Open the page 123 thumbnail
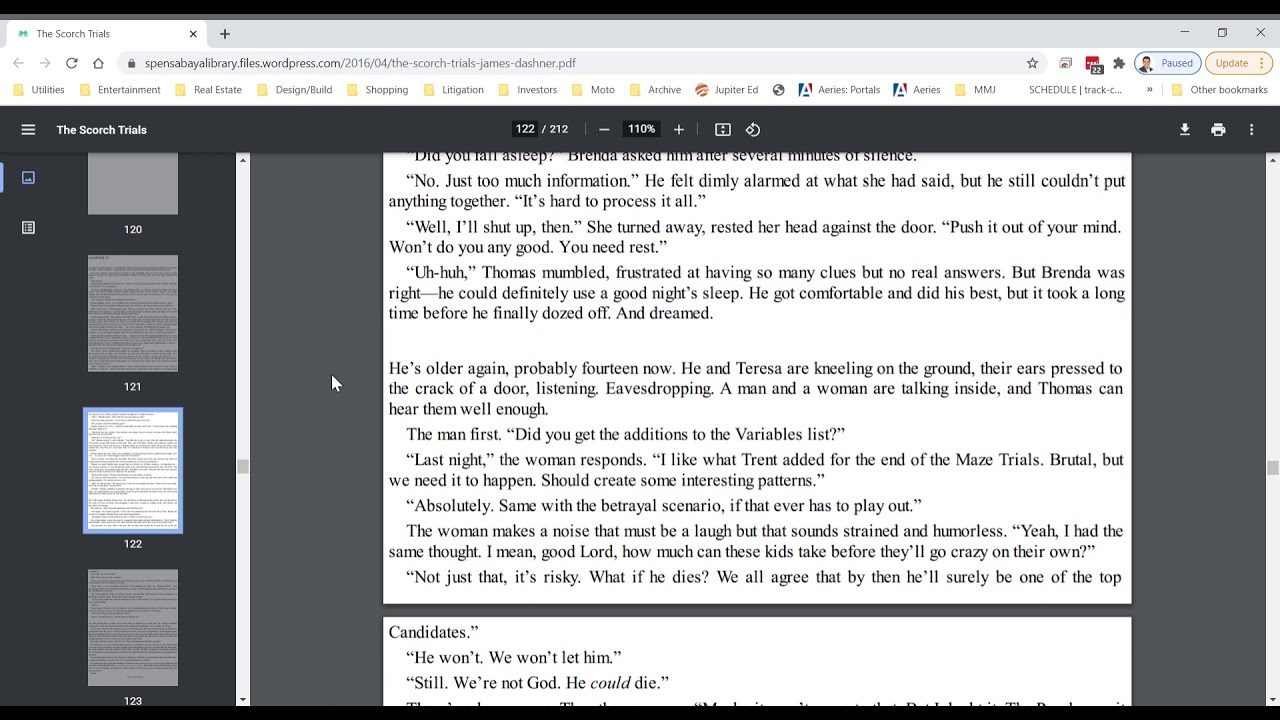The width and height of the screenshot is (1280, 720). tap(133, 628)
